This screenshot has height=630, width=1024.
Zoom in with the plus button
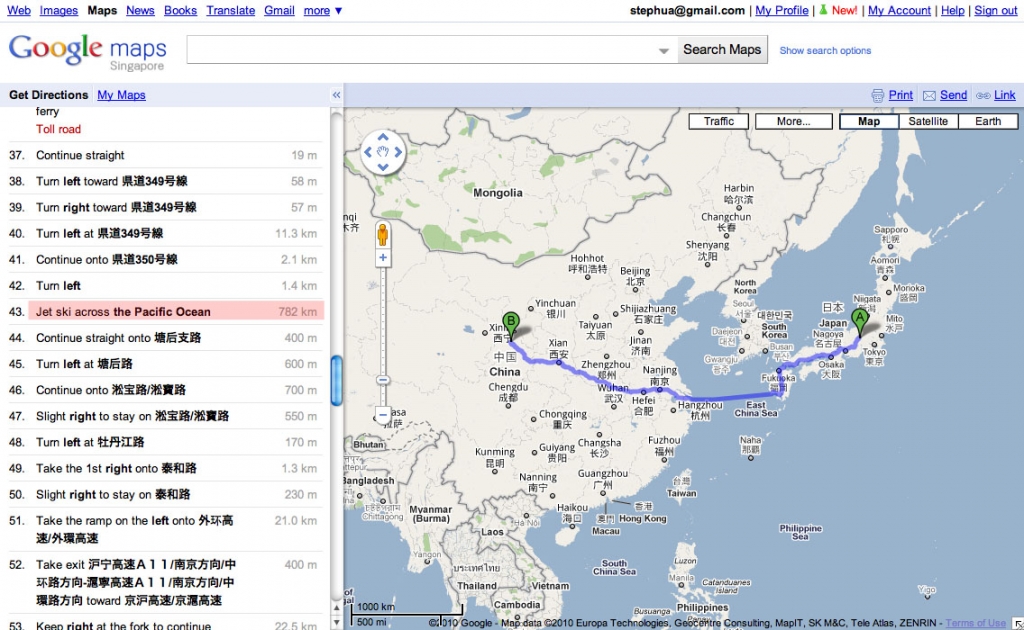coord(383,258)
